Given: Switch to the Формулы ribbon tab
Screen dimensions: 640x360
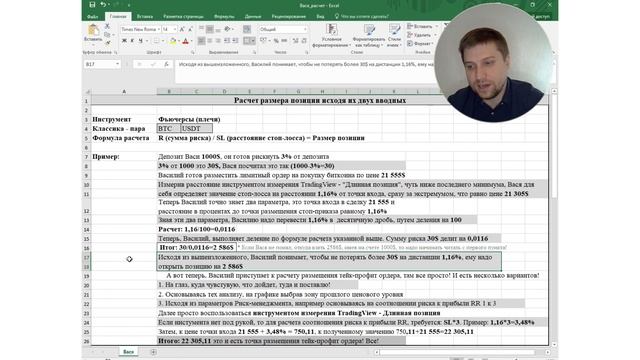Looking at the screenshot, I should [224, 16].
